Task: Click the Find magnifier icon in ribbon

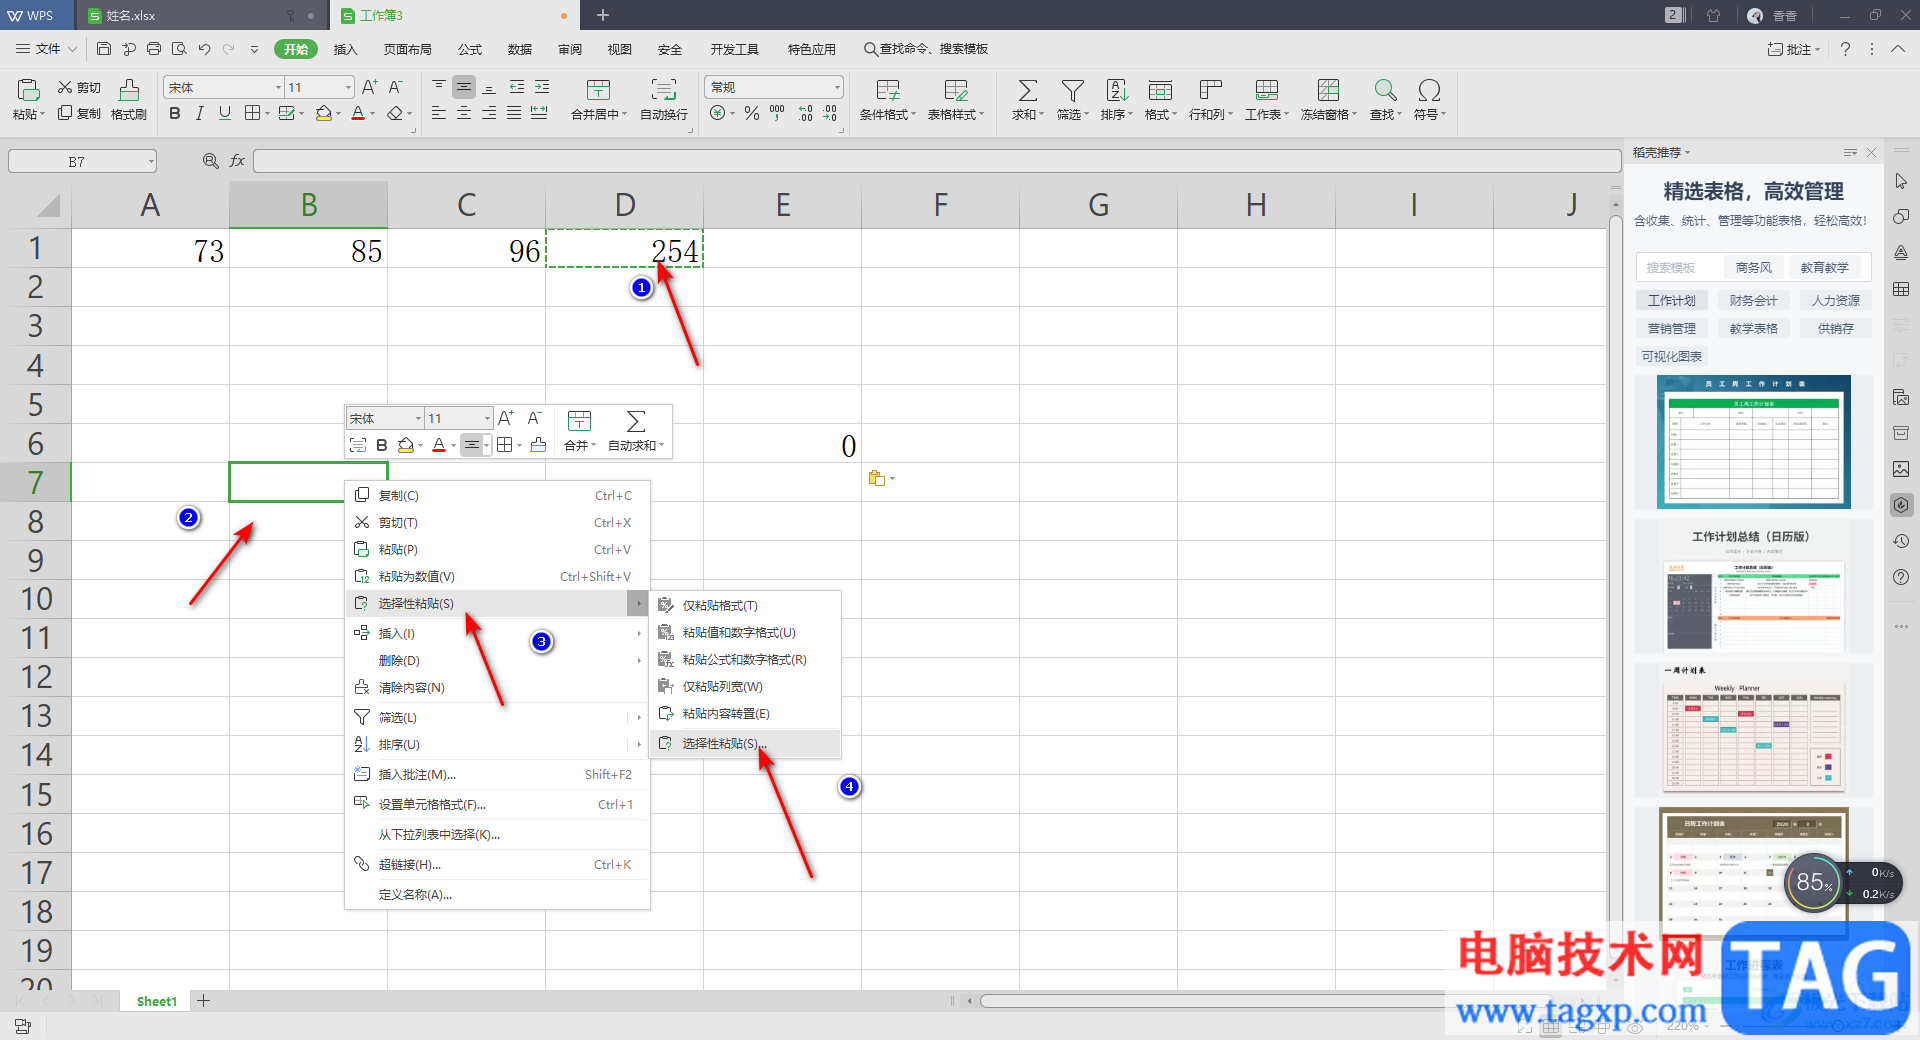Action: (x=1385, y=91)
